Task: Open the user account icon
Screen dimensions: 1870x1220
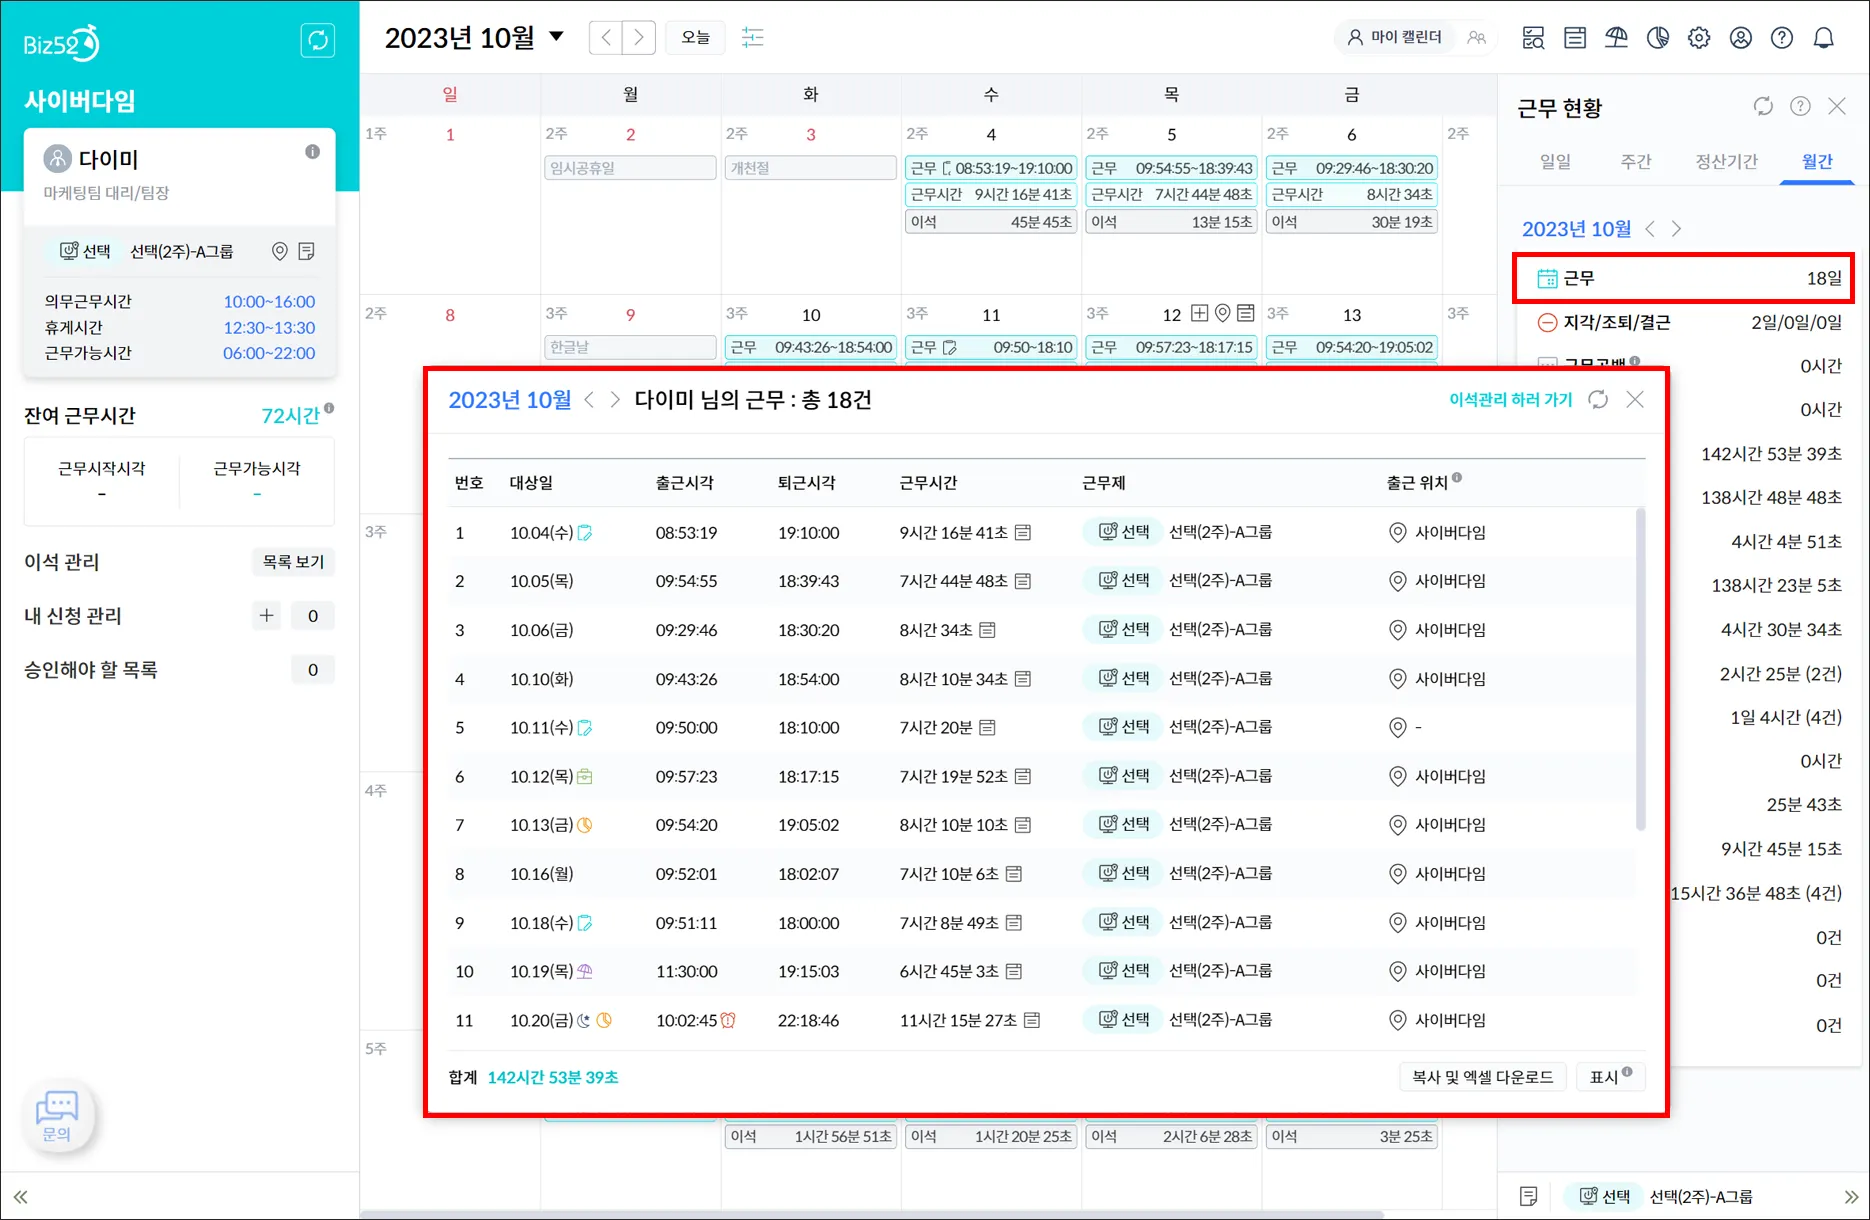Action: [1741, 38]
